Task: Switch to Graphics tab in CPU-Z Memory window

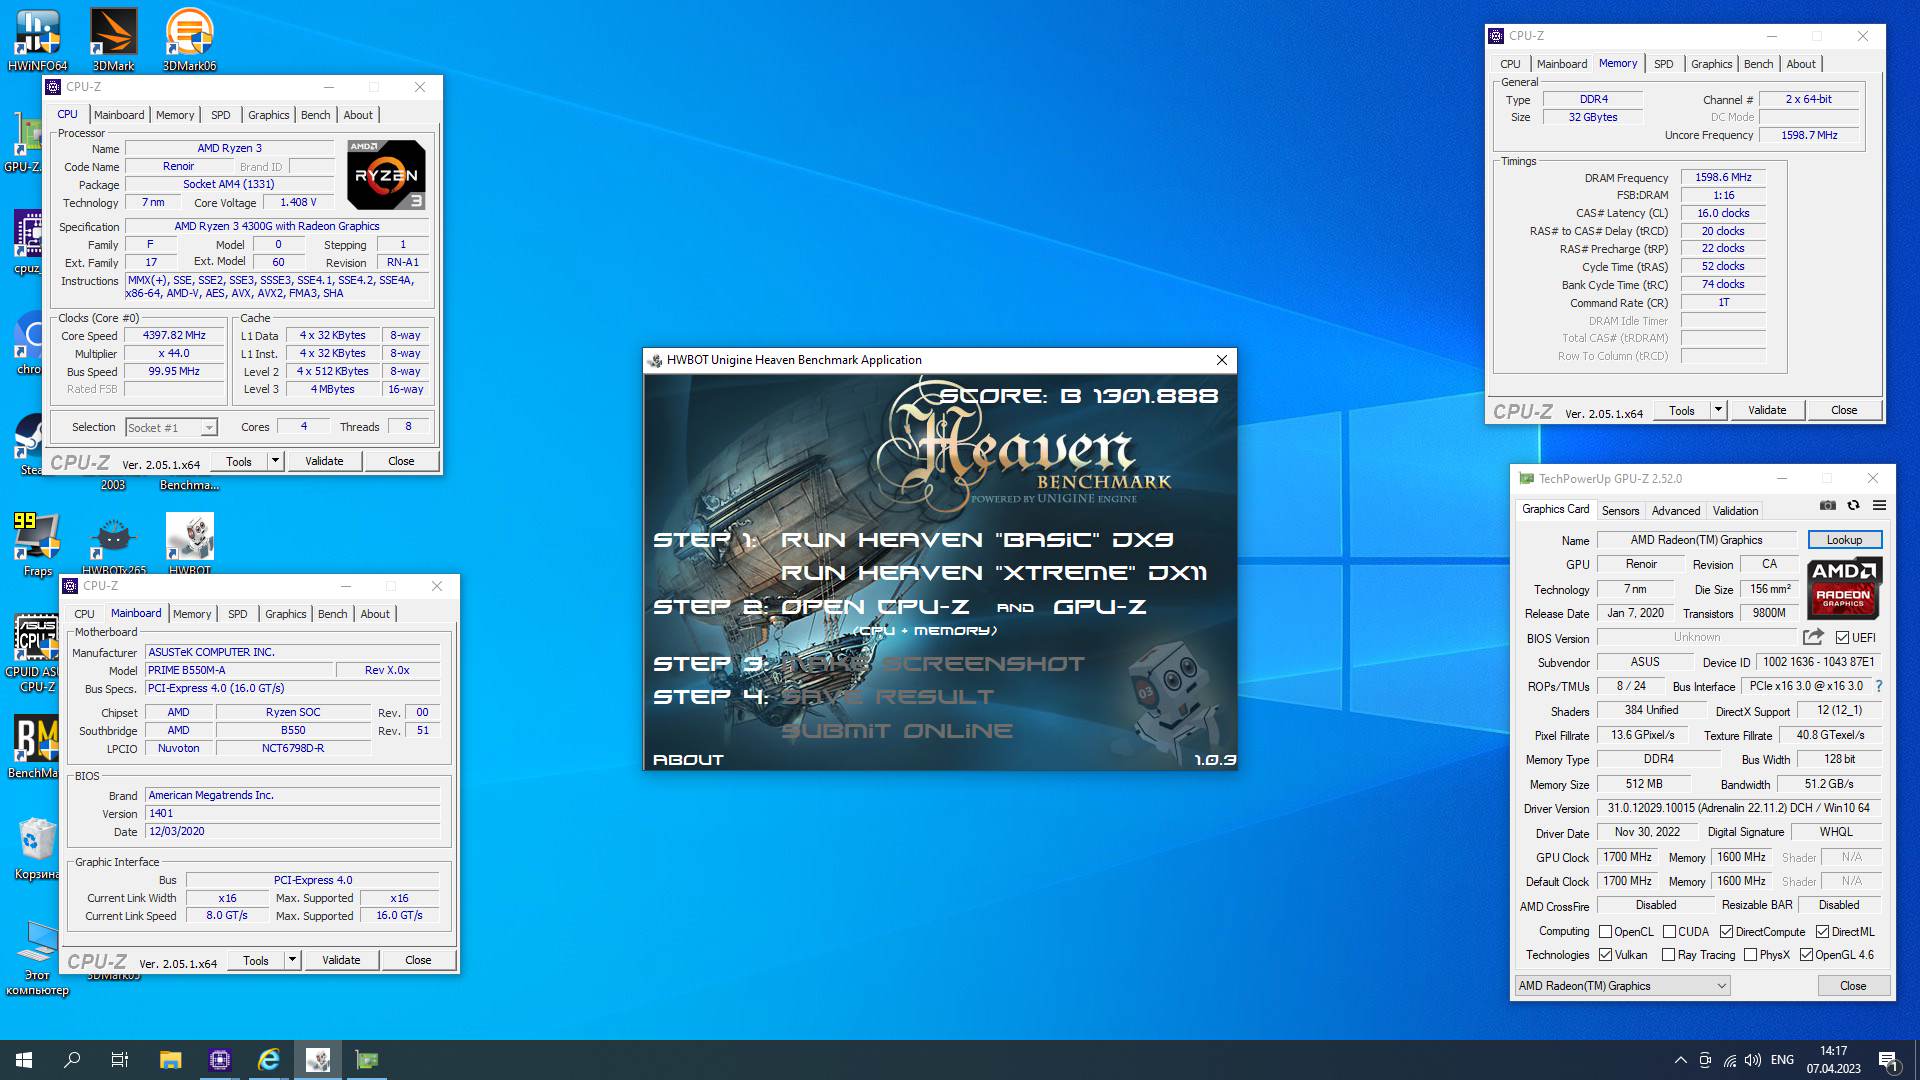Action: click(1711, 64)
